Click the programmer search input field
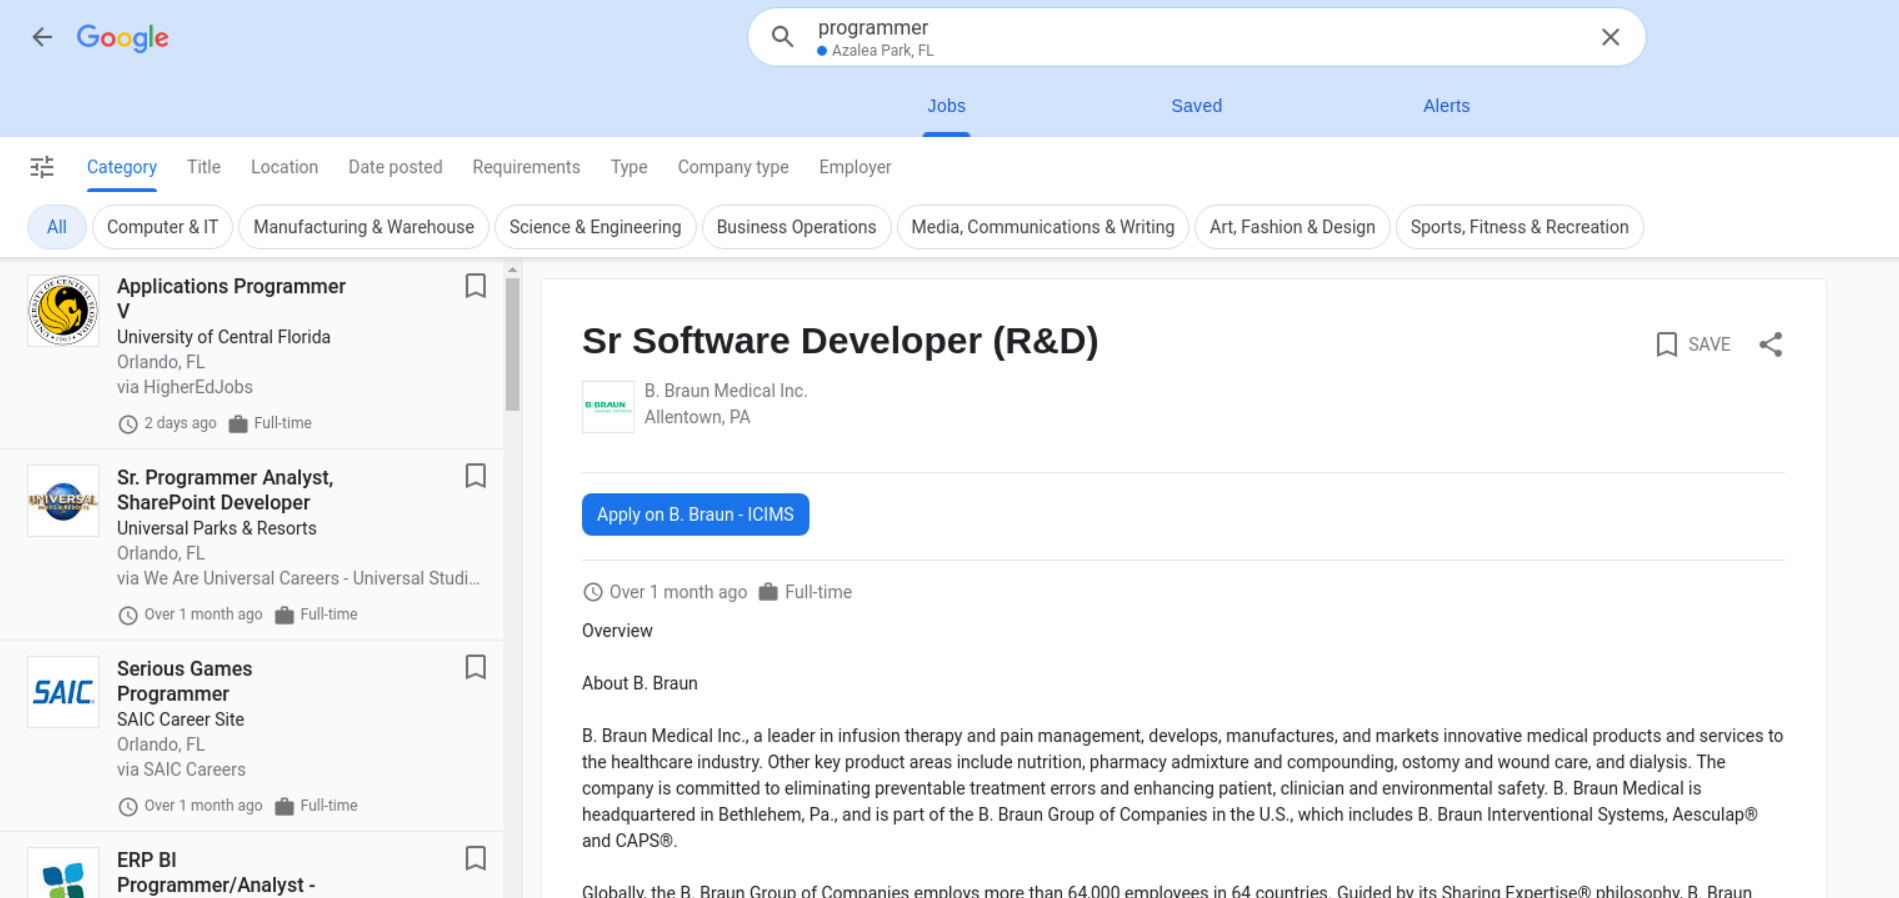 coord(1196,37)
